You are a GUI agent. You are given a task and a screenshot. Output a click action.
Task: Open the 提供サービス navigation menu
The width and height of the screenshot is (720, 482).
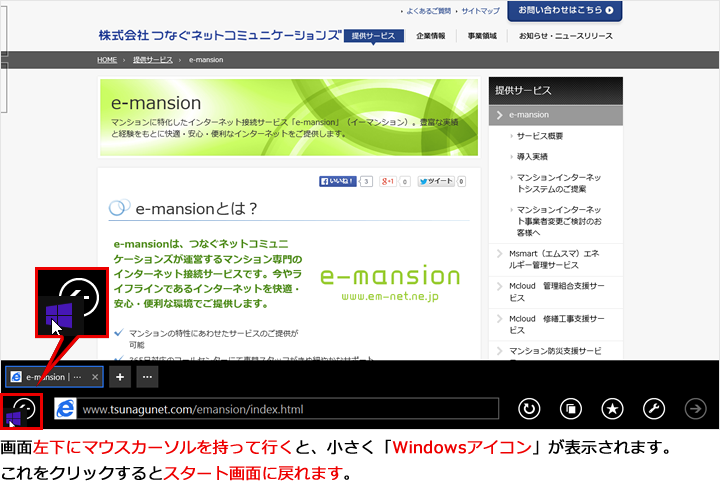[373, 36]
